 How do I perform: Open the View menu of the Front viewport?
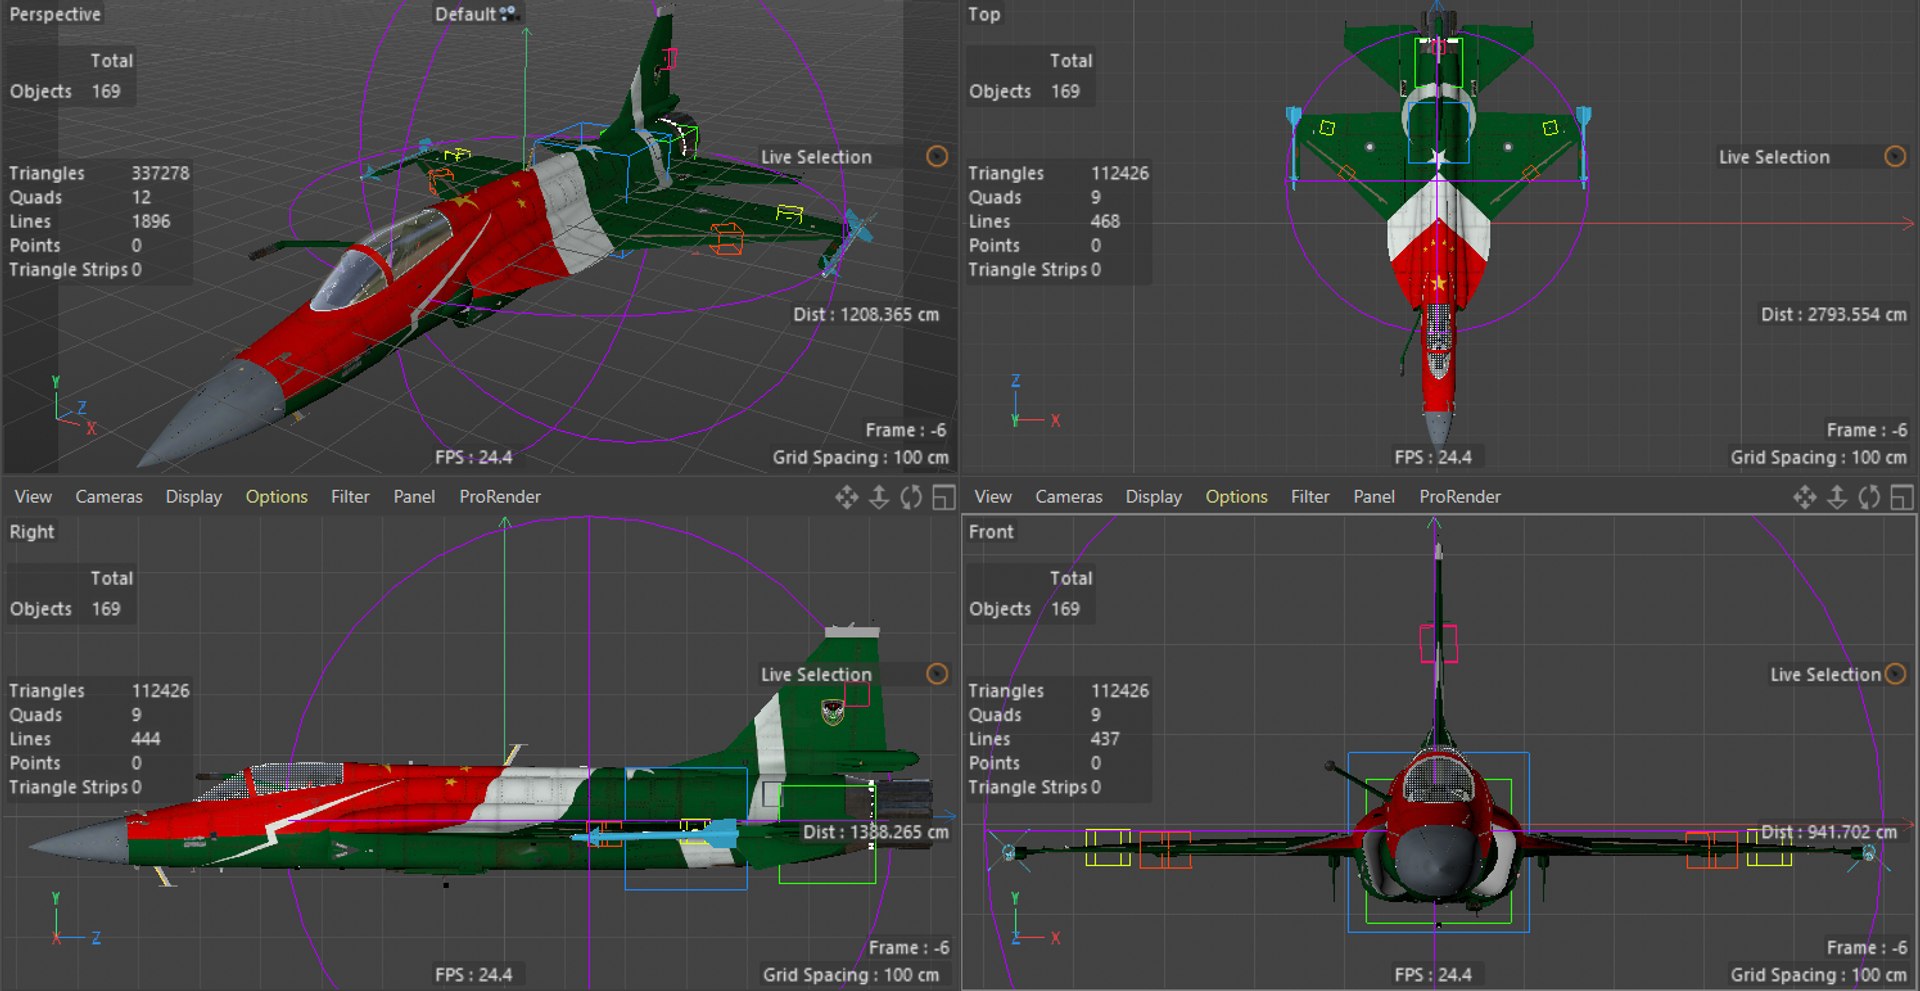pos(993,497)
